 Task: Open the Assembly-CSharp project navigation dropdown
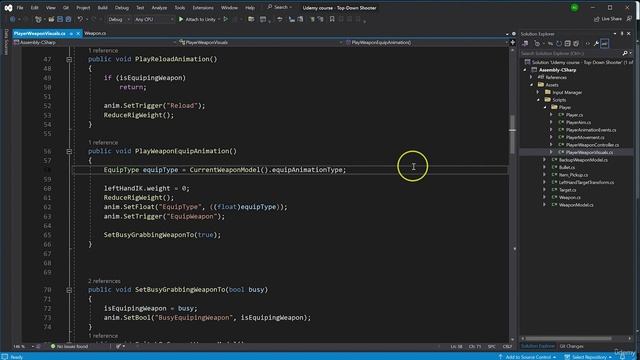[x=95, y=42]
